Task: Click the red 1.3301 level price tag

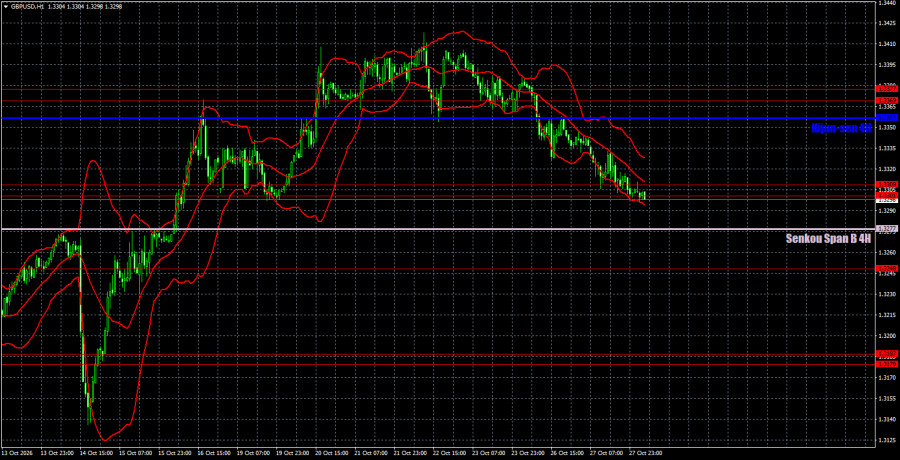Action: pyautogui.click(x=887, y=195)
